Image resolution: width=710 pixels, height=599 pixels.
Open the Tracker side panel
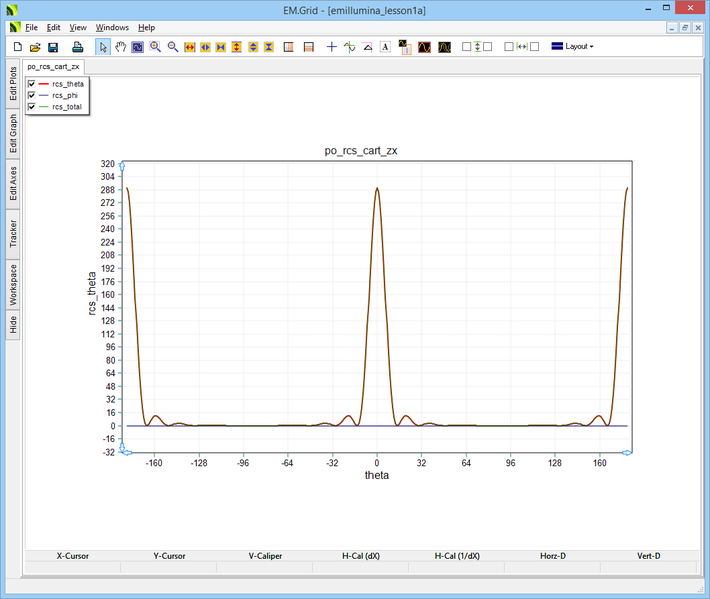[x=13, y=235]
